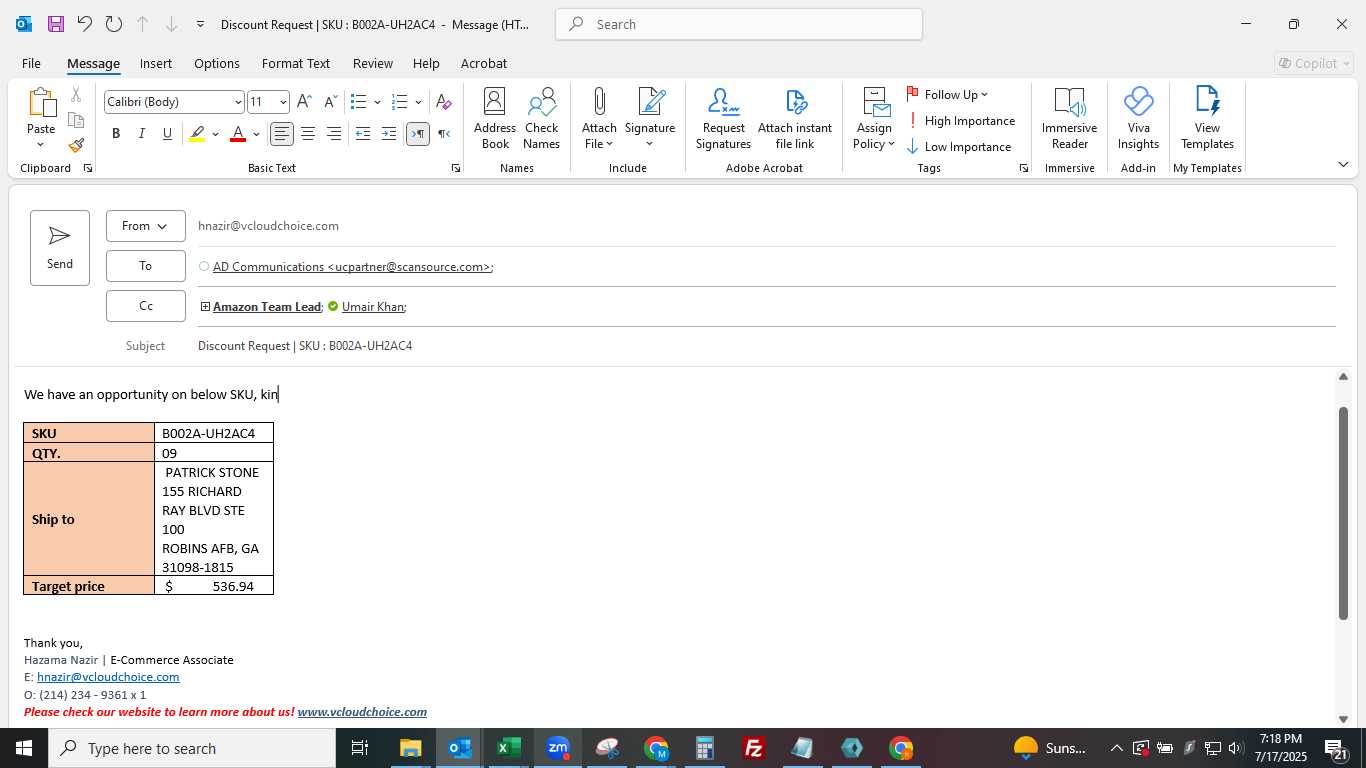Activate the Format Painter brush
This screenshot has height=768, width=1366.
pyautogui.click(x=76, y=145)
